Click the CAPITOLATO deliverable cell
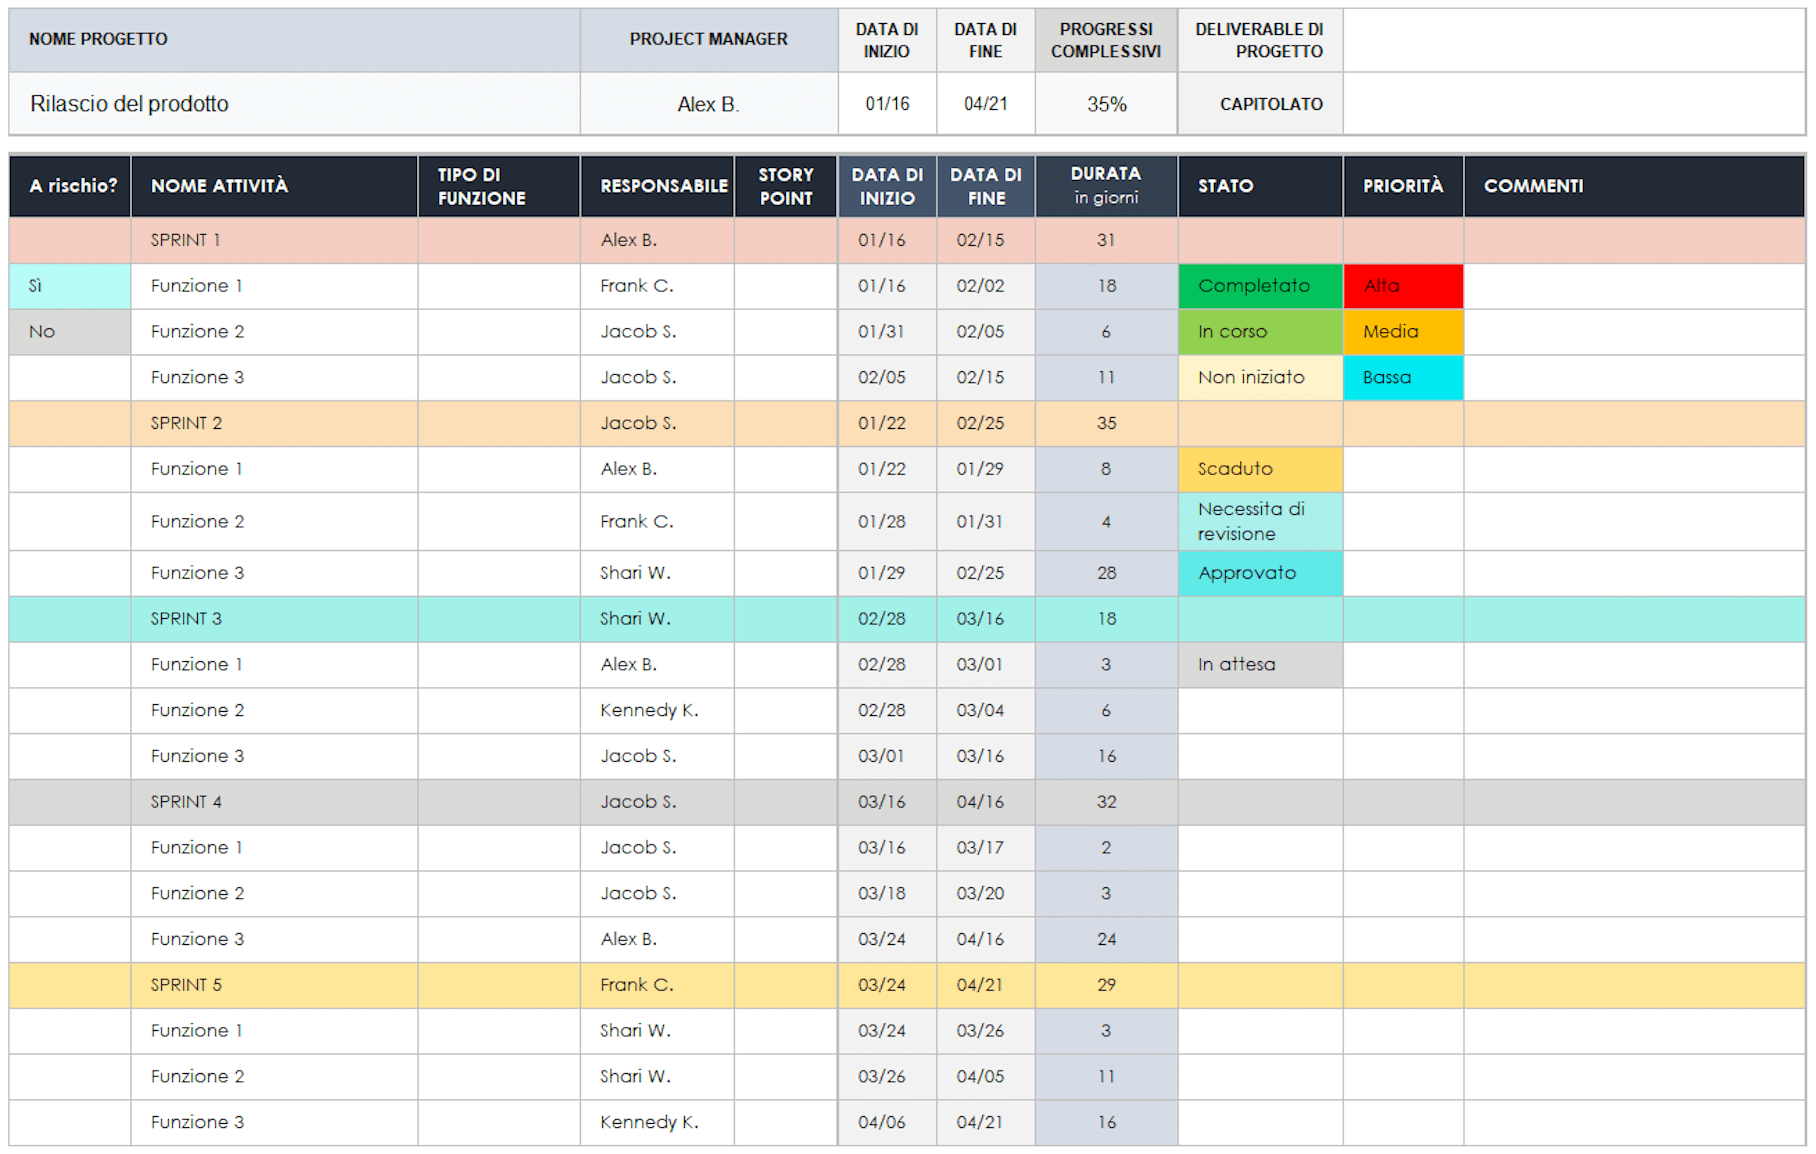Viewport: 1816px width, 1154px height. 1270,104
